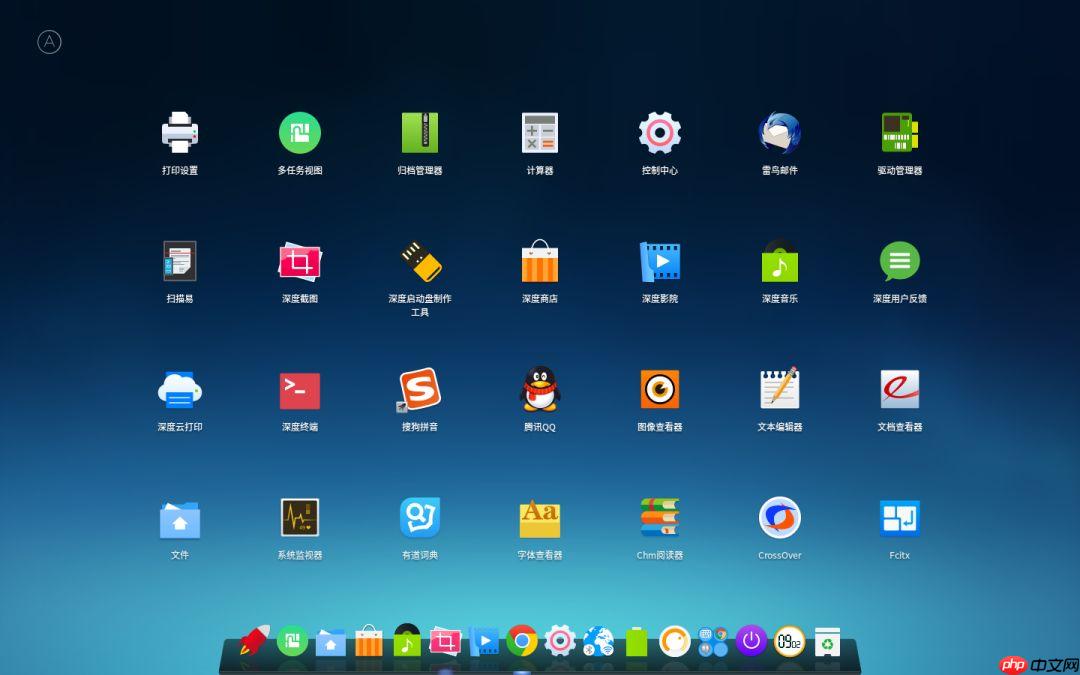Open the Archive Manager (归档管理器)
The image size is (1080, 675).
420,130
